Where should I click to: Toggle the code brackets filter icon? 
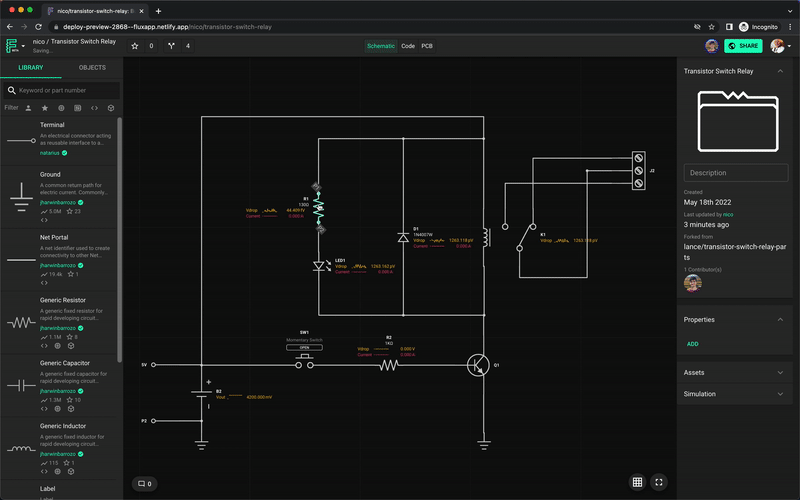94,108
